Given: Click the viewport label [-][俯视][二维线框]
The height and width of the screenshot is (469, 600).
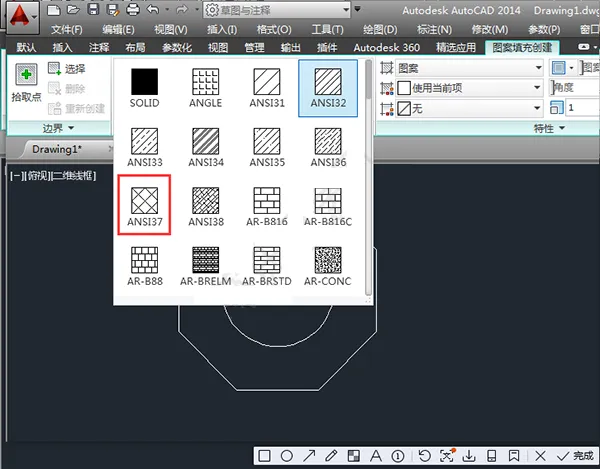Looking at the screenshot, I should (x=53, y=176).
